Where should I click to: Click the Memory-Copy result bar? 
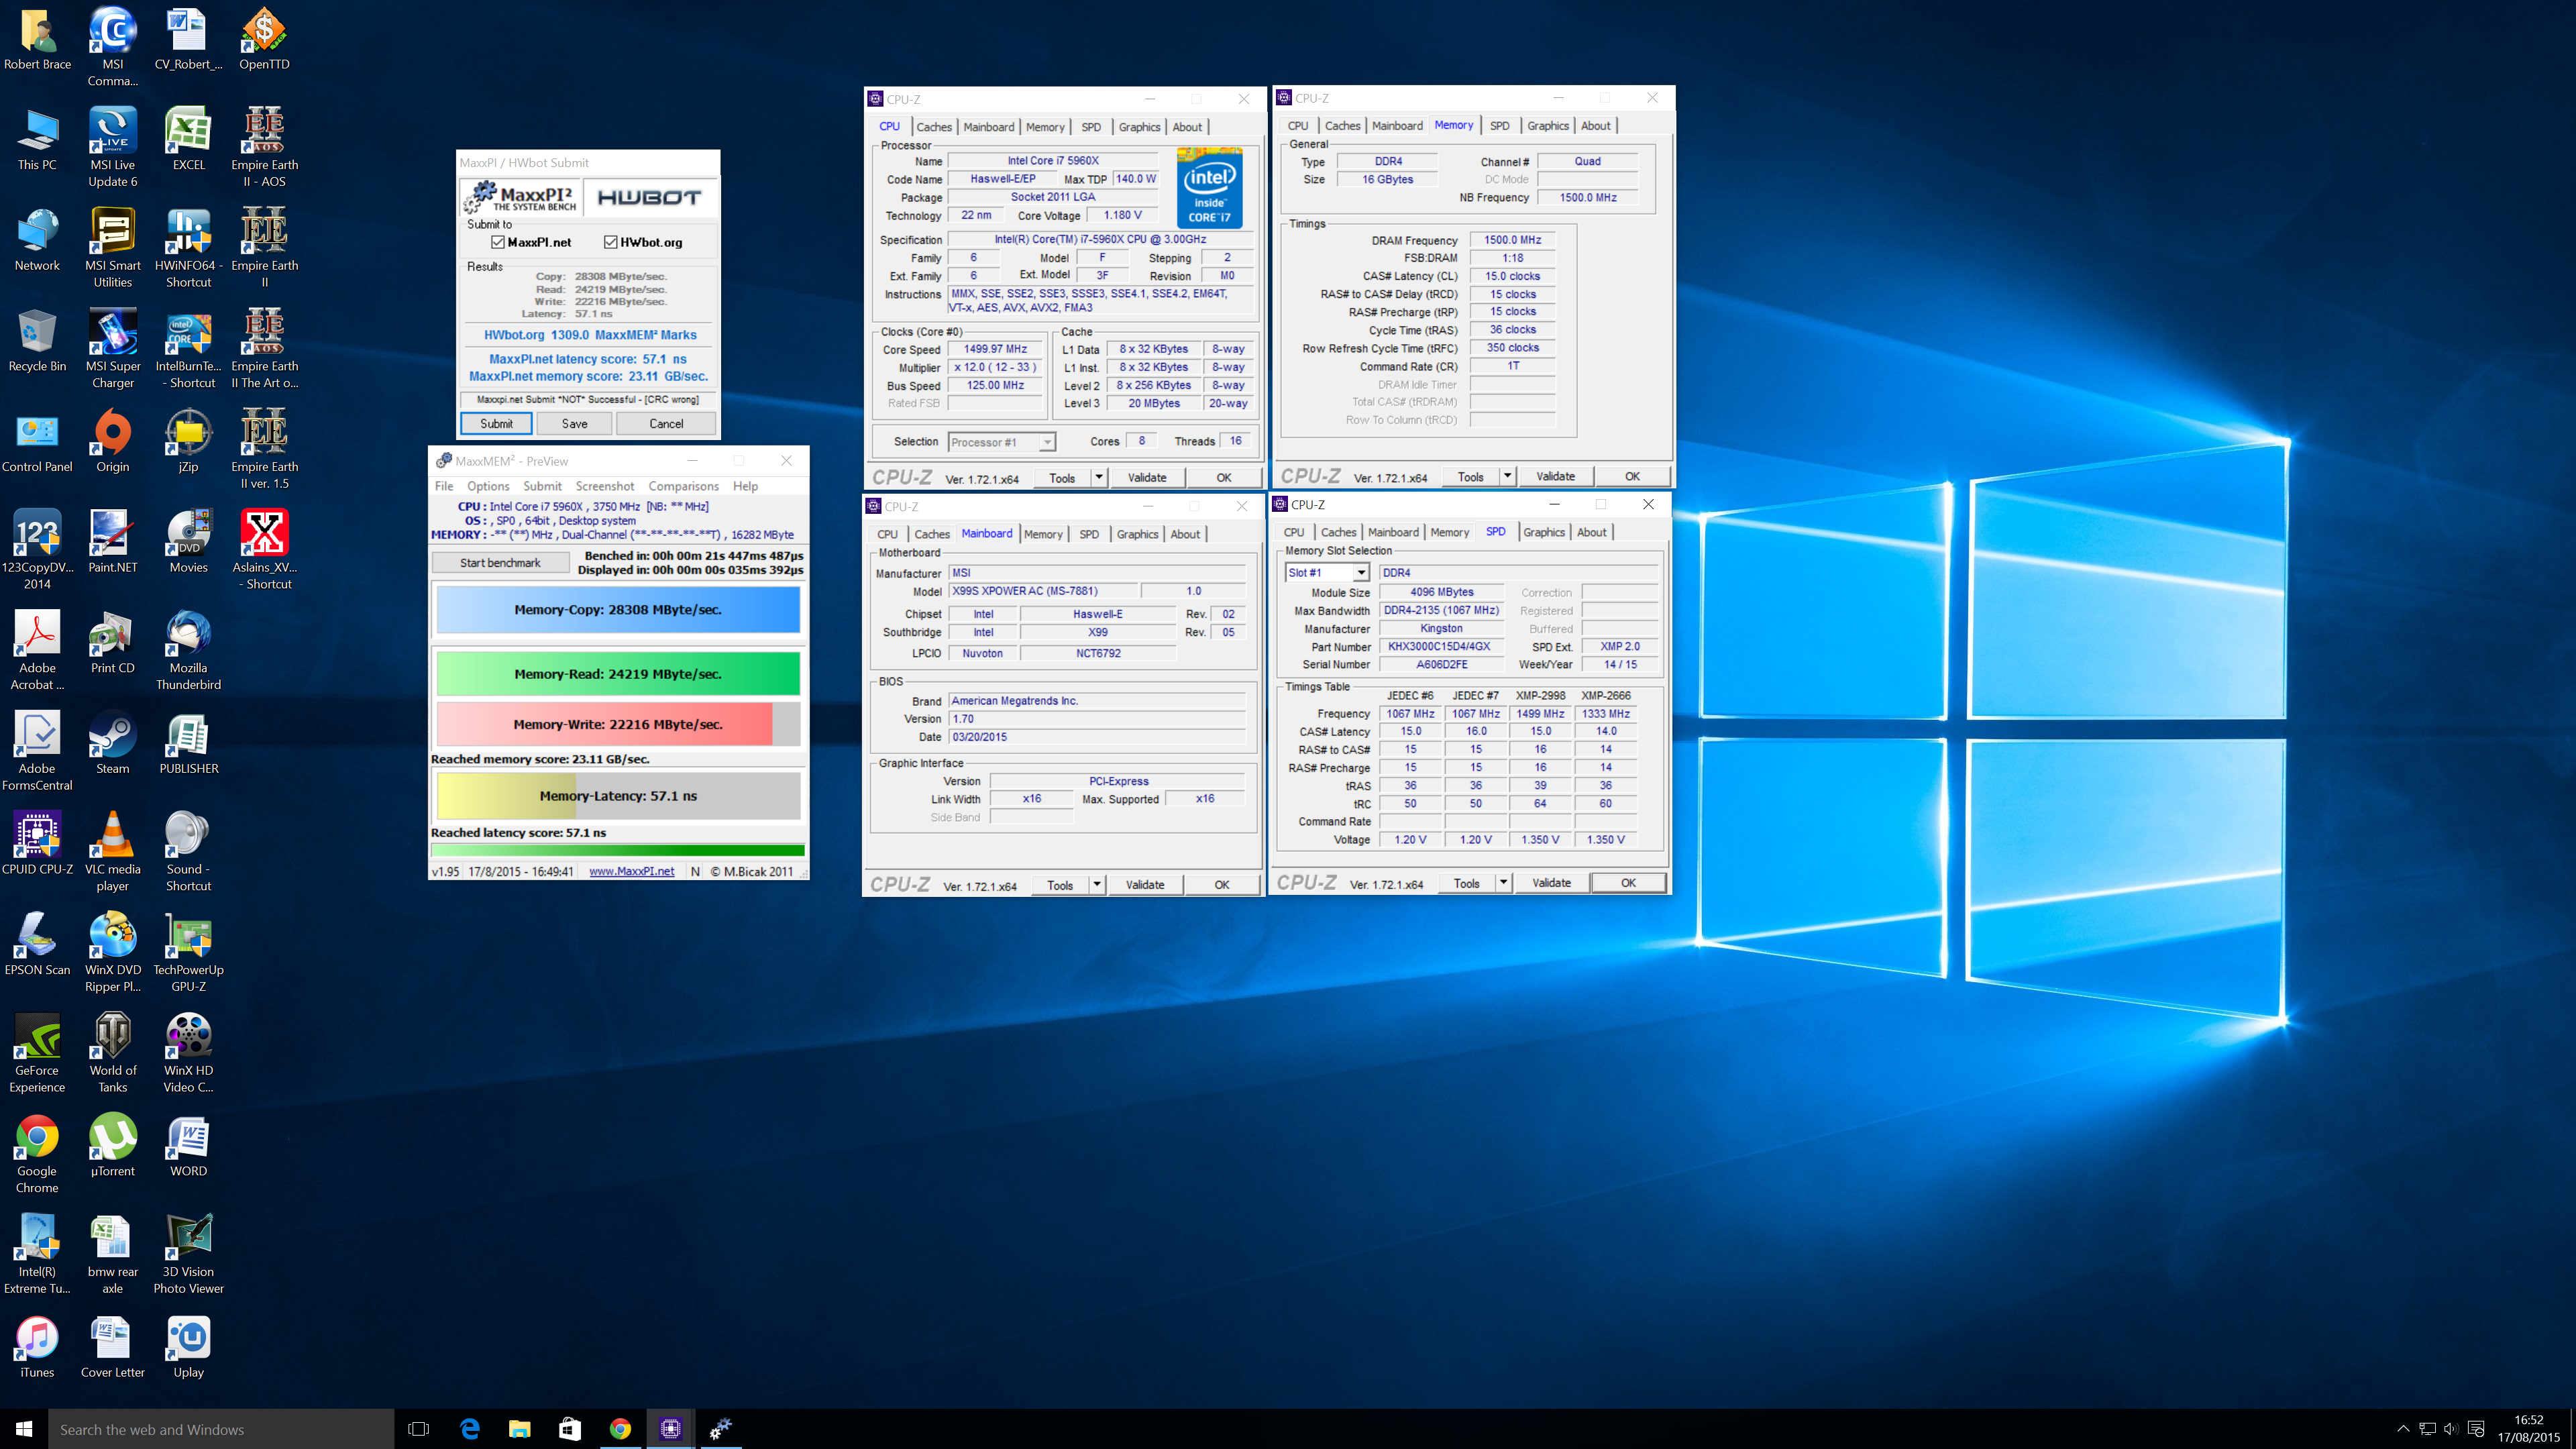click(x=618, y=610)
